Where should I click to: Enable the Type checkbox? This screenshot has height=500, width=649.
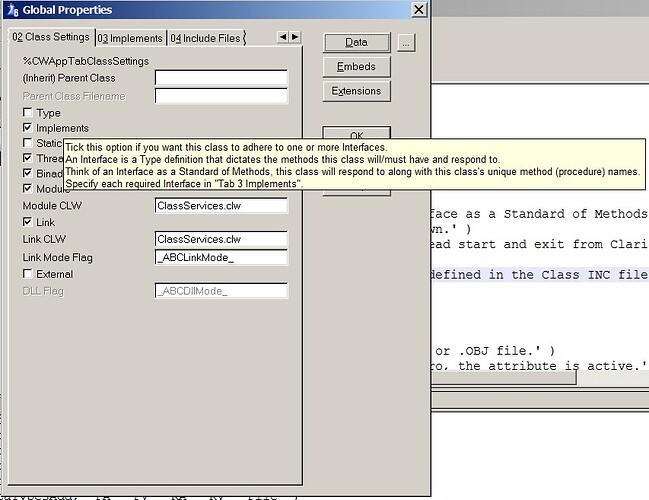[28, 113]
